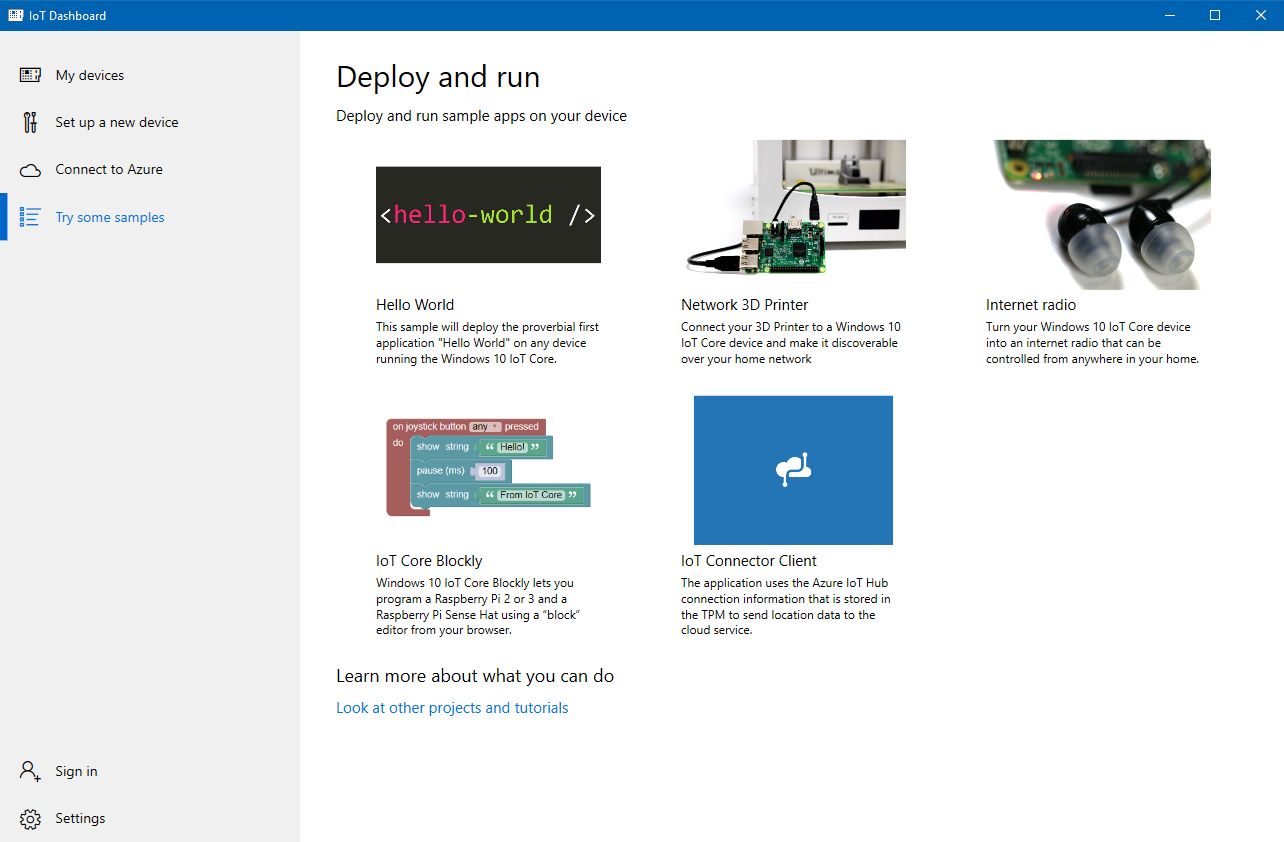This screenshot has width=1284, height=842.
Task: Follow Look at other projects and tutorials link
Action: click(452, 708)
